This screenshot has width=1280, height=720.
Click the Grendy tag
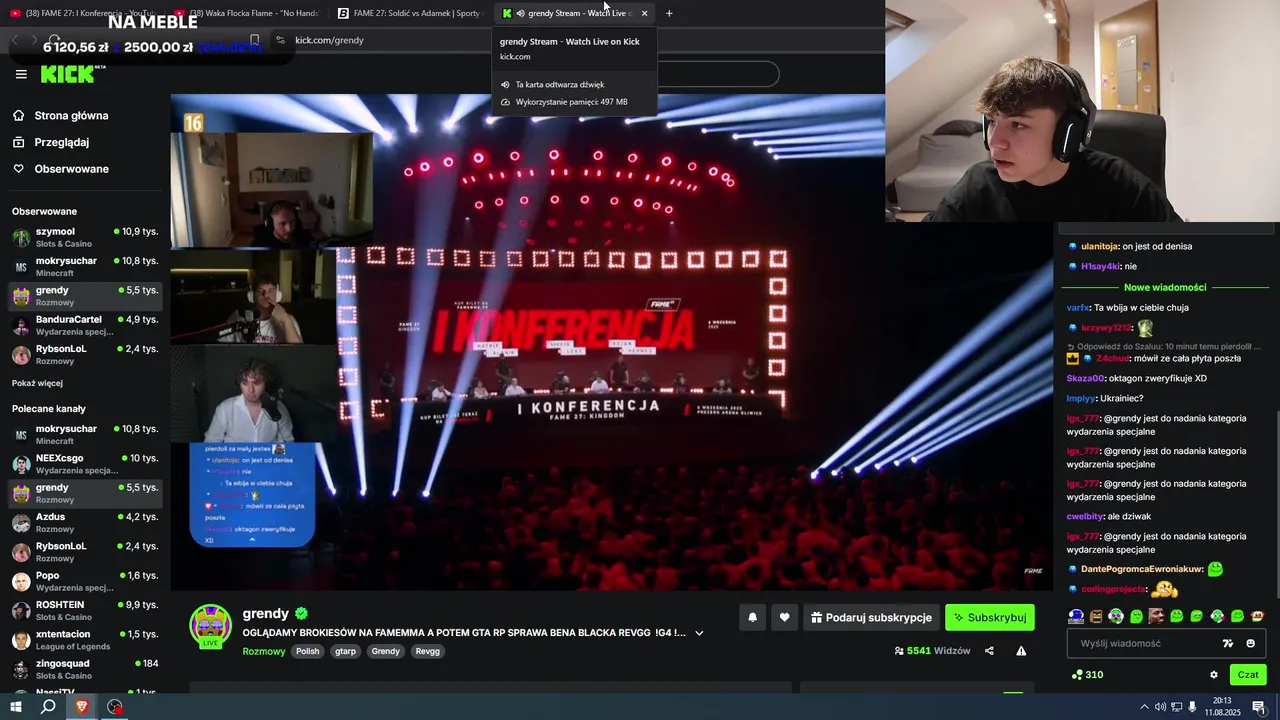click(x=385, y=651)
